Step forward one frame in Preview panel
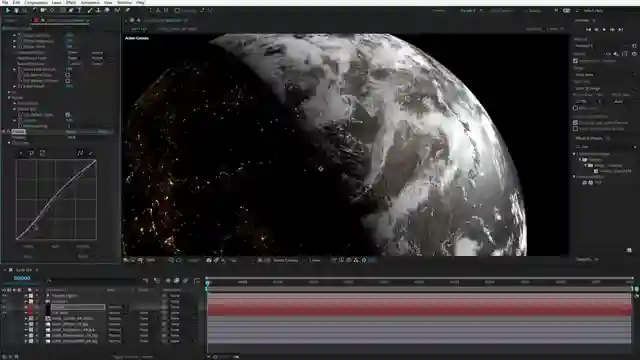This screenshot has width=640, height=360. pos(612,29)
